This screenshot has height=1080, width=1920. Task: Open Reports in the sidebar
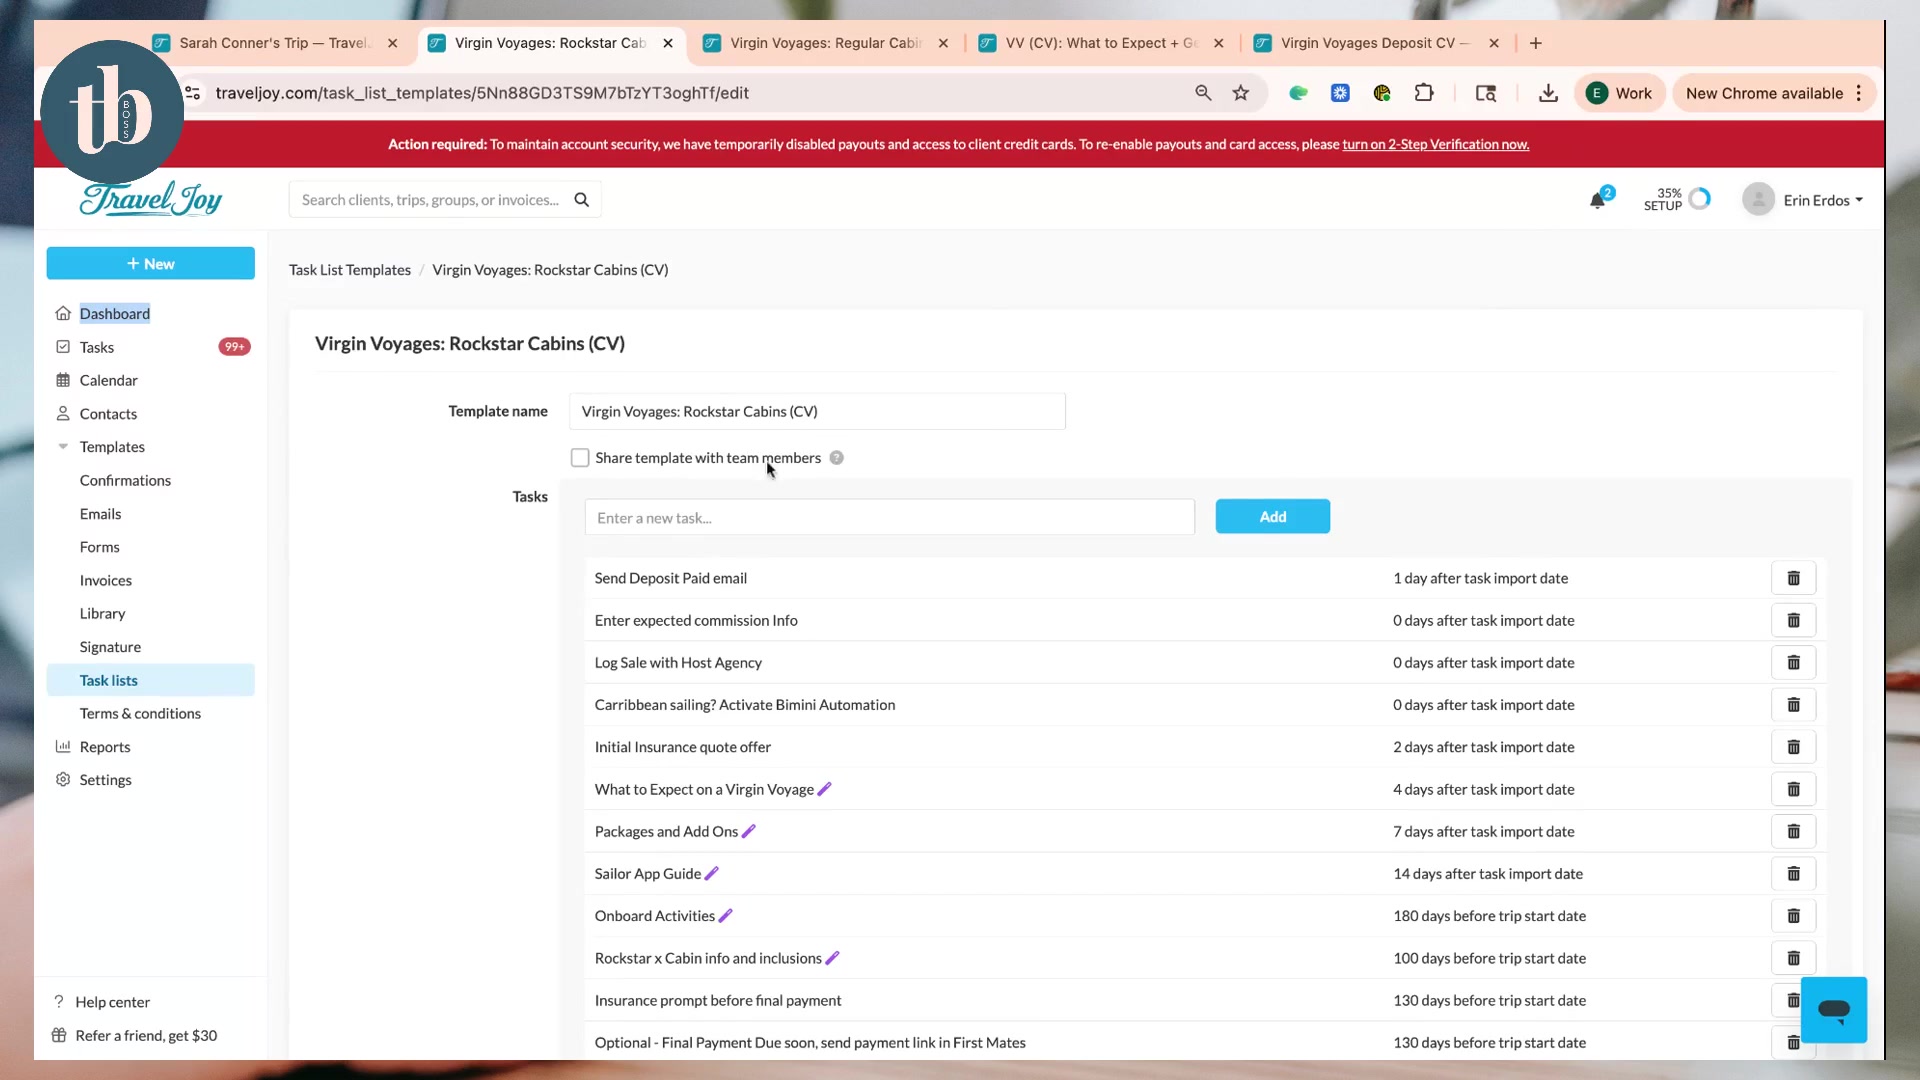[x=105, y=747]
